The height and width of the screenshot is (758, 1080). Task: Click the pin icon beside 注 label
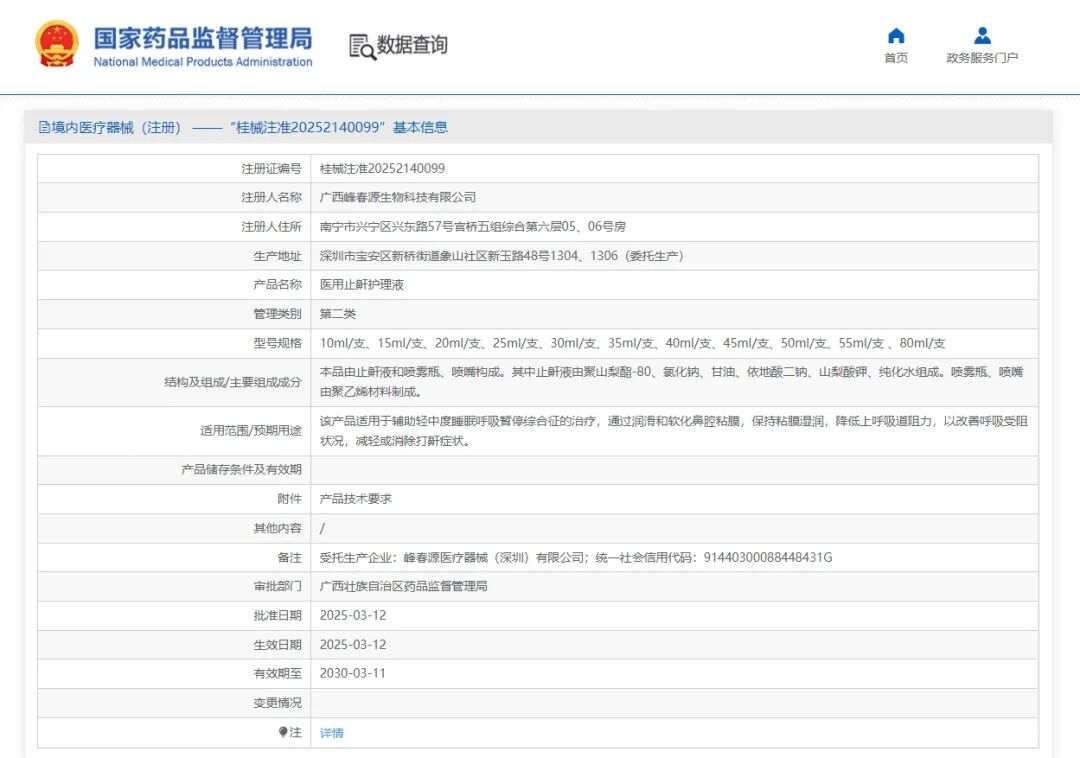click(281, 732)
